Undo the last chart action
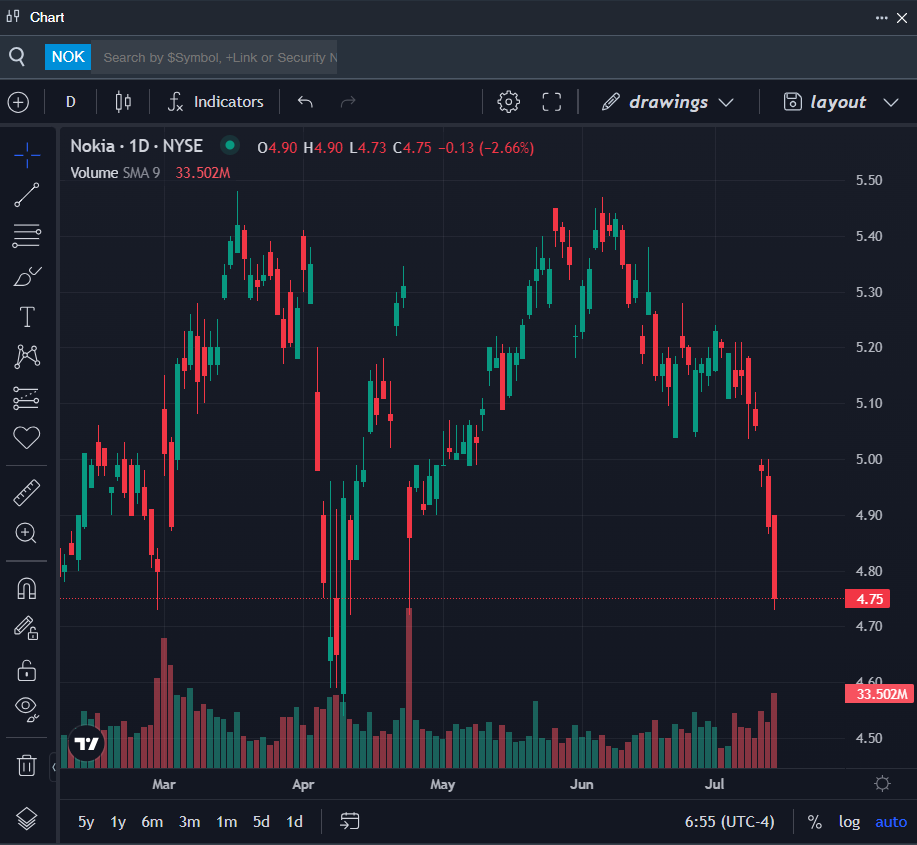 (305, 102)
